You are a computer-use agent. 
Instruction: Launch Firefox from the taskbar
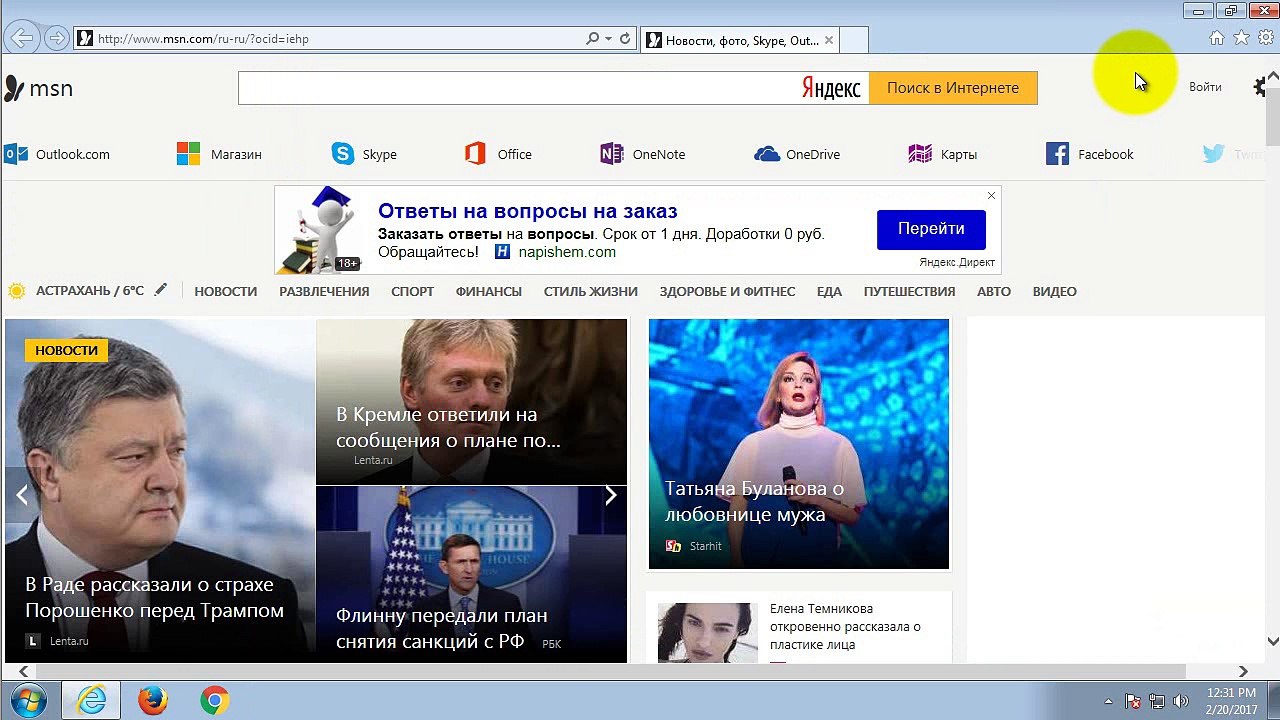153,700
